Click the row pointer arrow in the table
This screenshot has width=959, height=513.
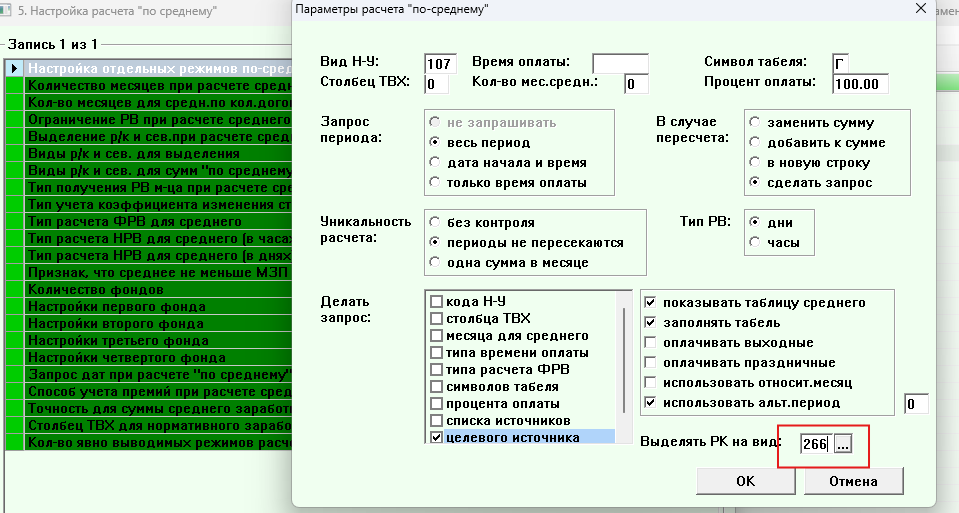click(x=14, y=69)
